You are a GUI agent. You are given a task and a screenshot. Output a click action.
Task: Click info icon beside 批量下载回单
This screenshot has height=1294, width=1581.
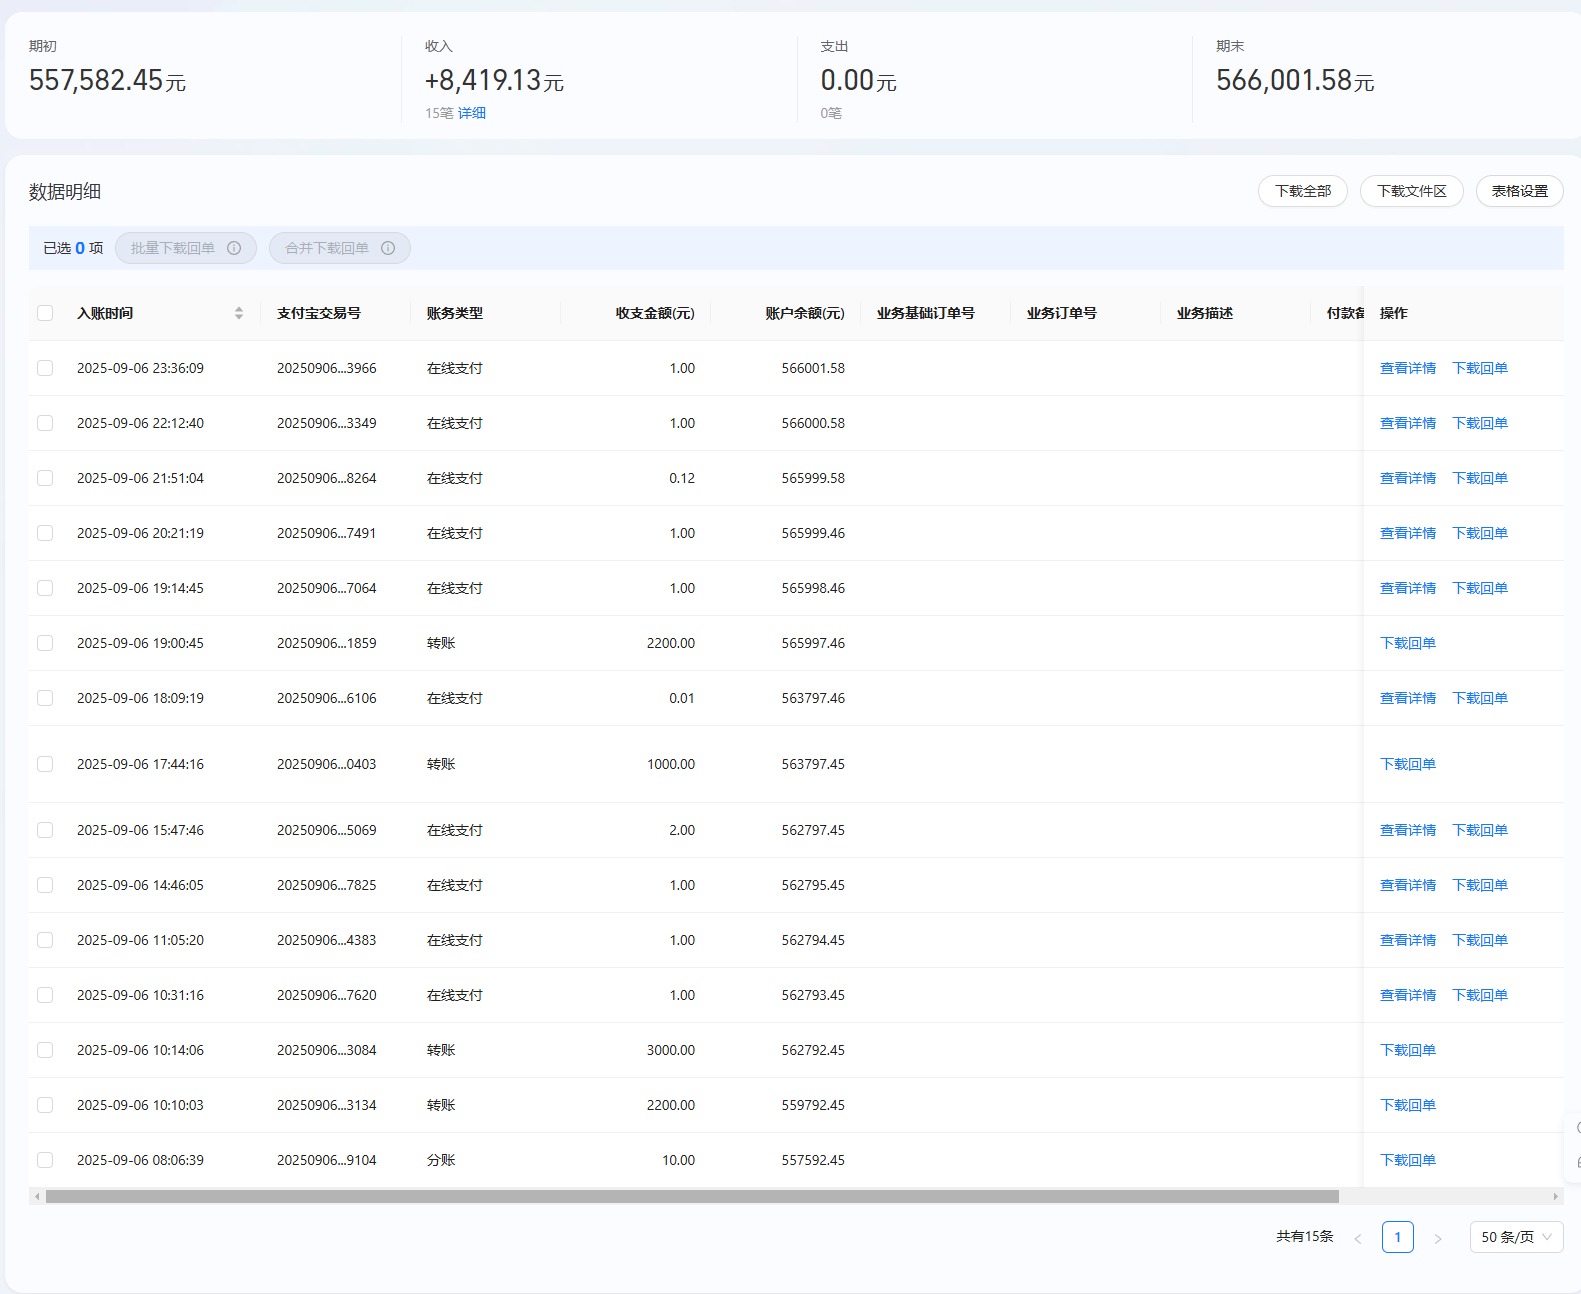[234, 248]
